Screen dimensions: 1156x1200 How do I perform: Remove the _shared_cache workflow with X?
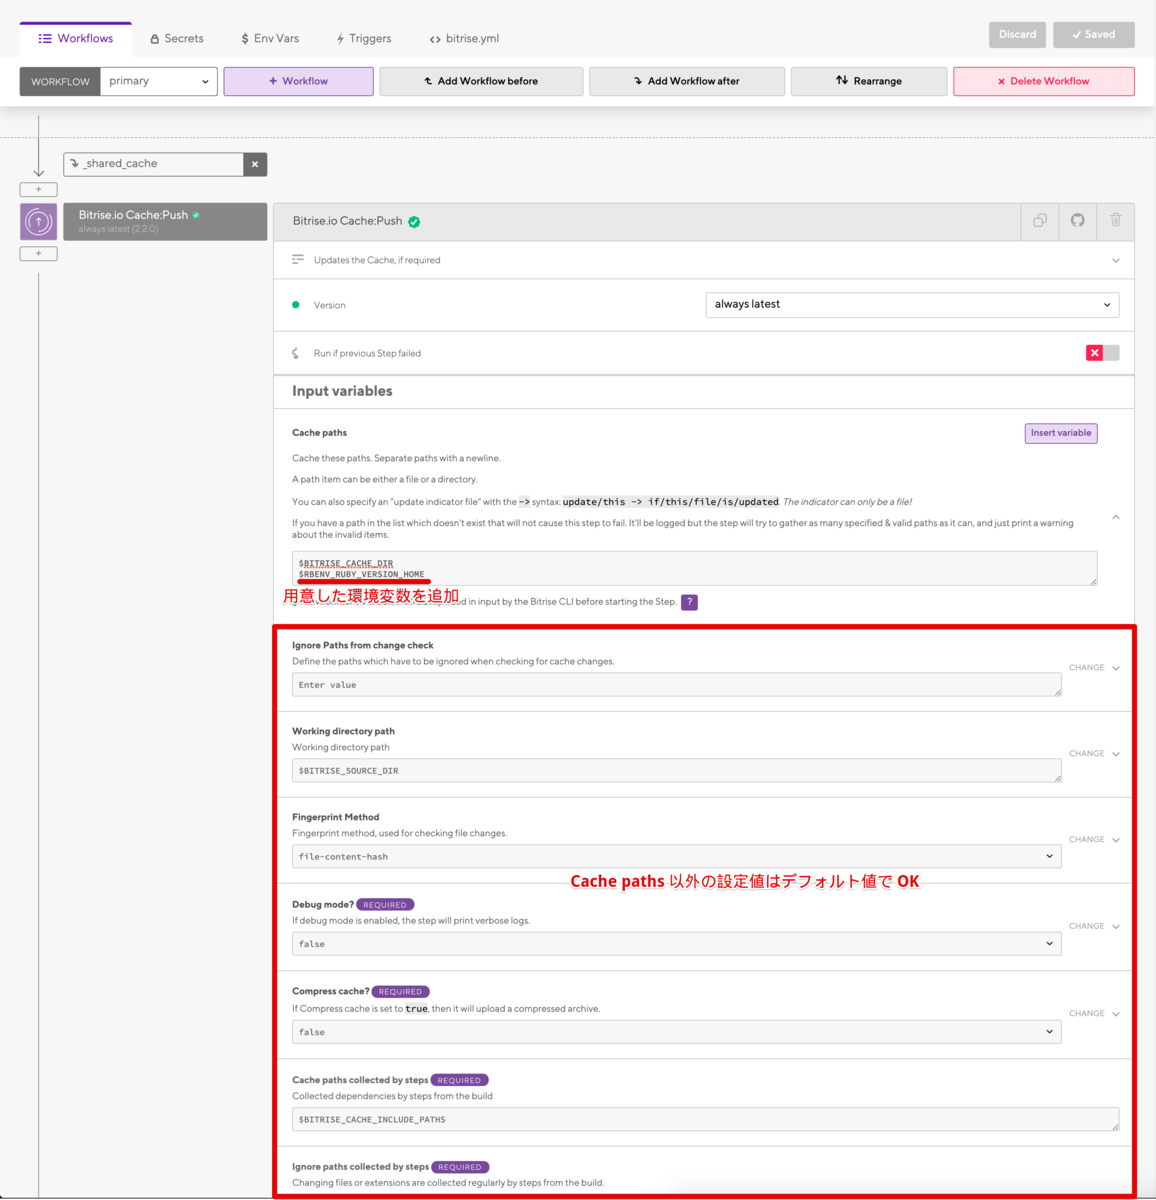[255, 164]
